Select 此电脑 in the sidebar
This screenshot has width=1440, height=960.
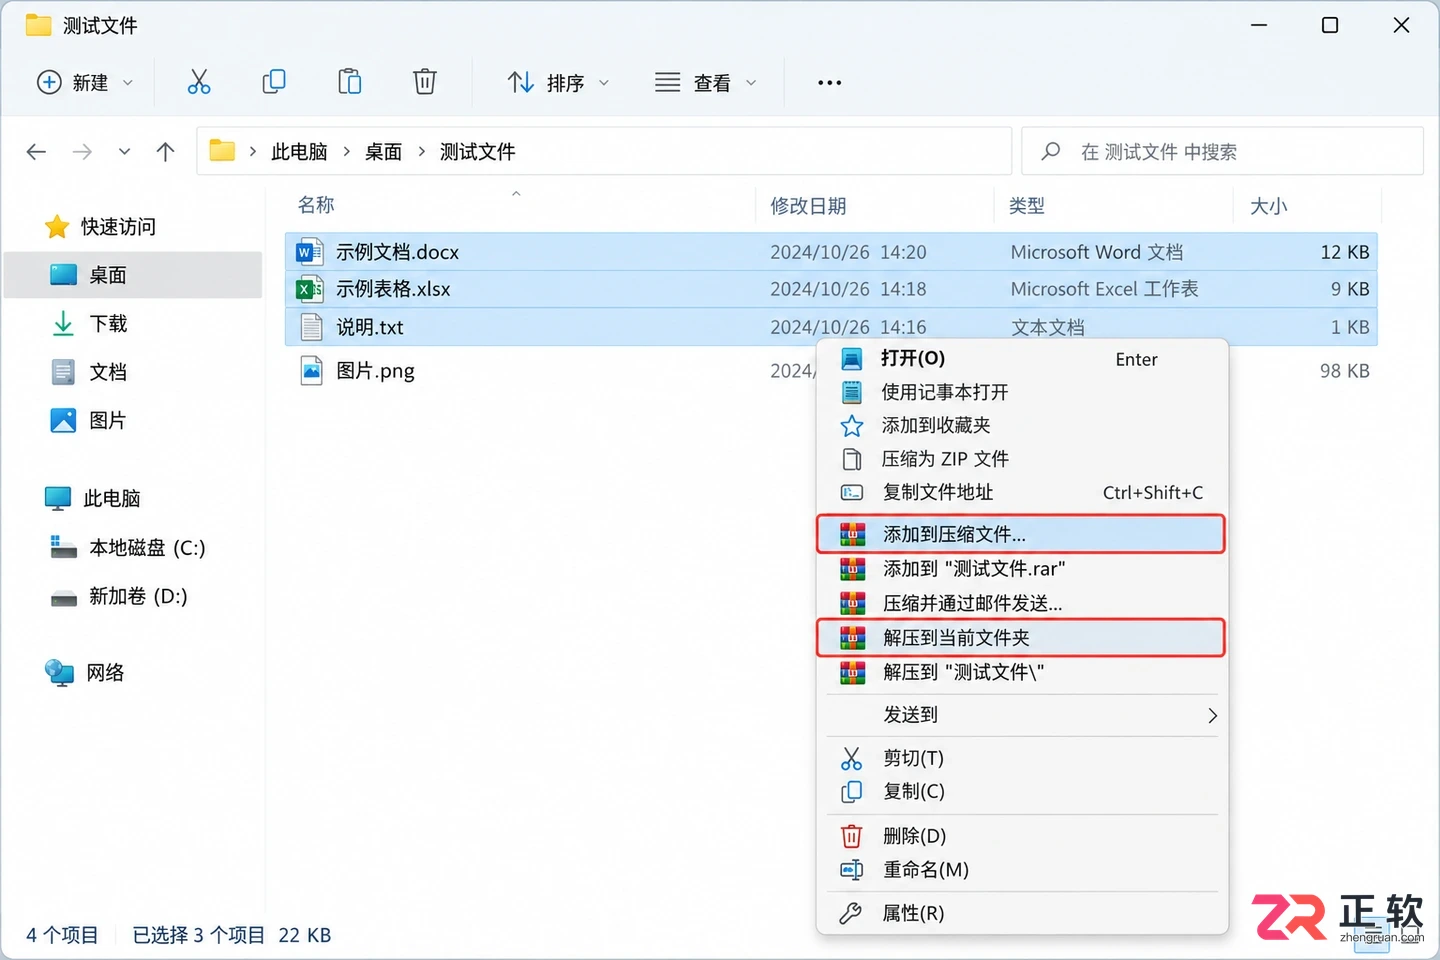coord(111,499)
